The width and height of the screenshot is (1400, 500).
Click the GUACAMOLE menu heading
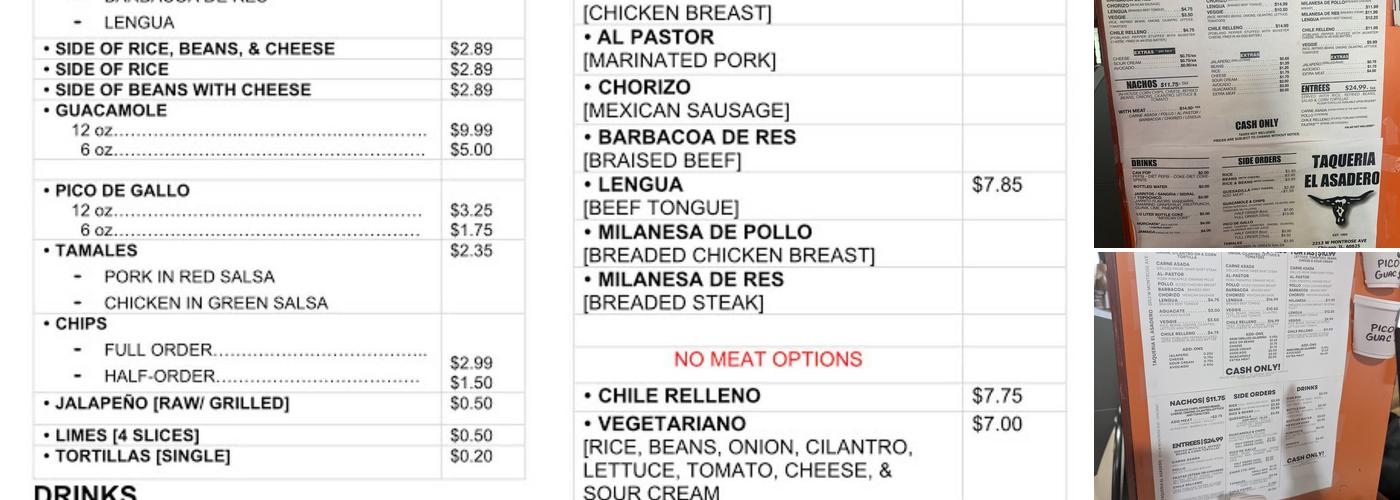pos(111,110)
